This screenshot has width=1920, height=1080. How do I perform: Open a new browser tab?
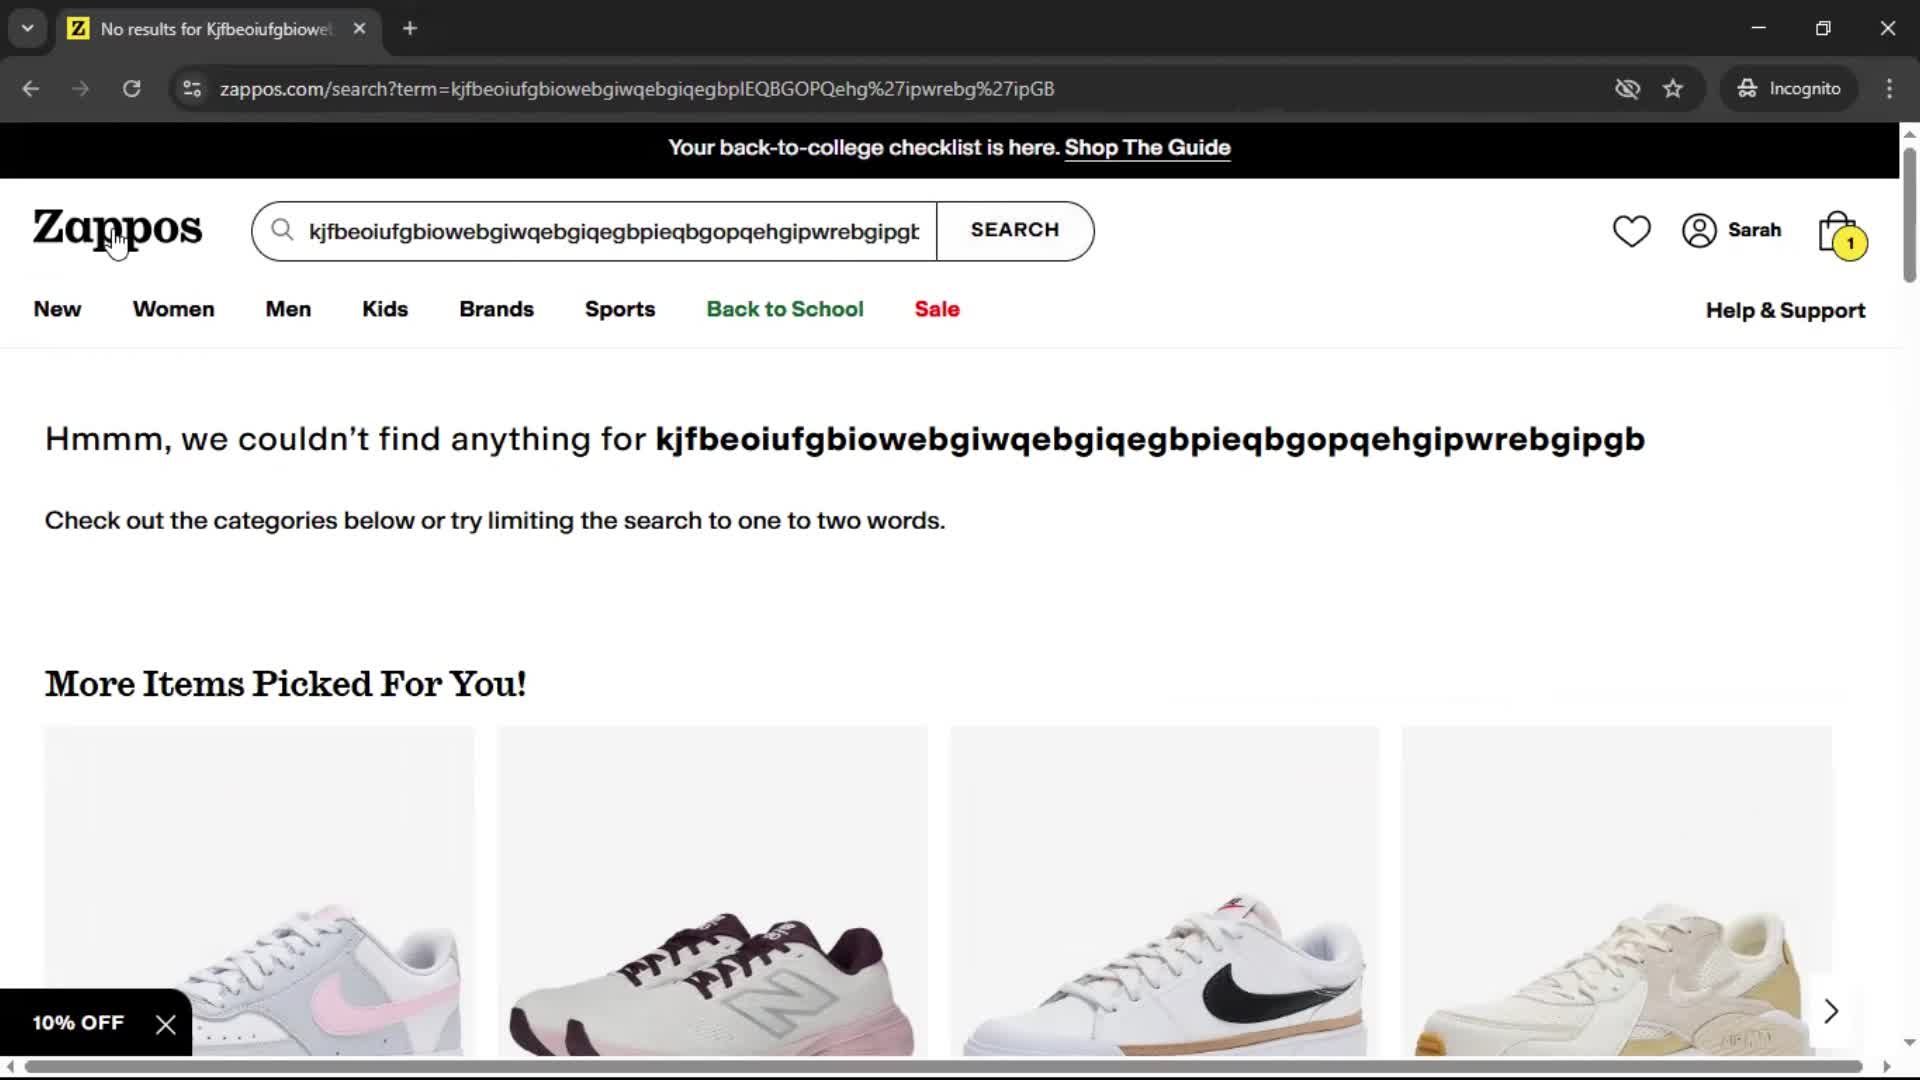point(410,29)
